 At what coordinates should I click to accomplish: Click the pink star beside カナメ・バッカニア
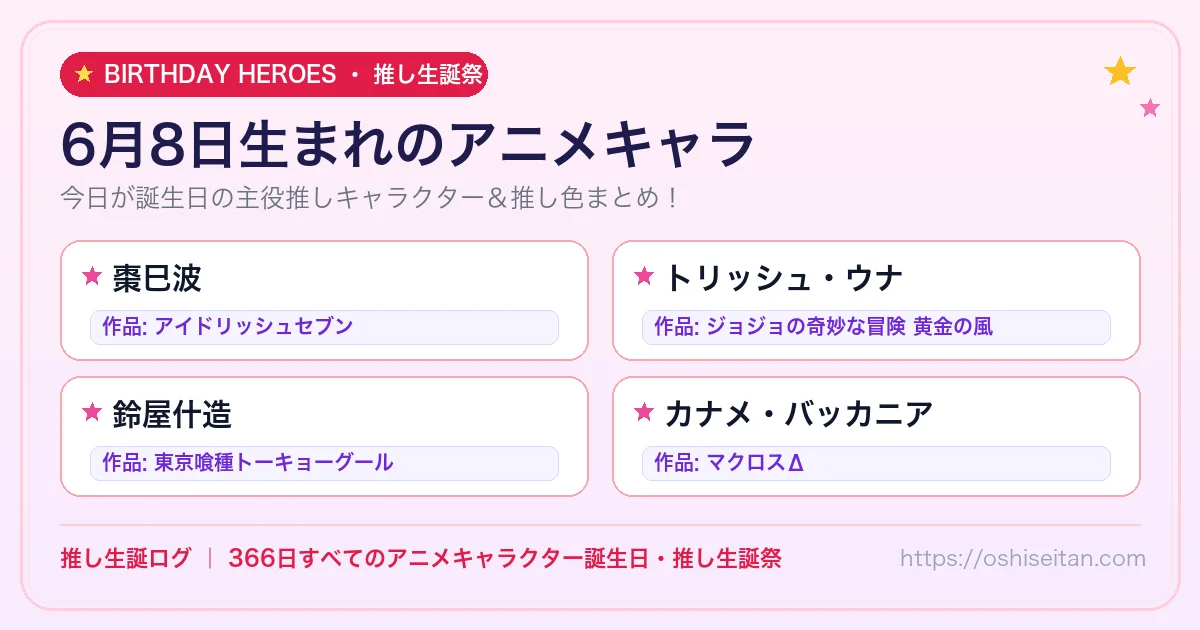tap(644, 412)
